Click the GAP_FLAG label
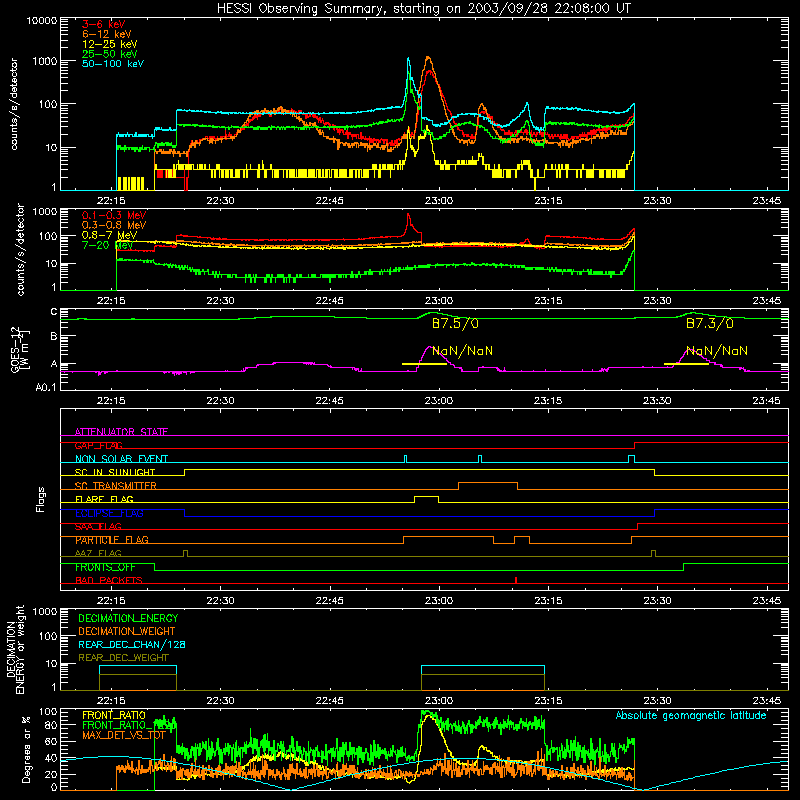Screen dimensions: 800x800 (x=98, y=445)
